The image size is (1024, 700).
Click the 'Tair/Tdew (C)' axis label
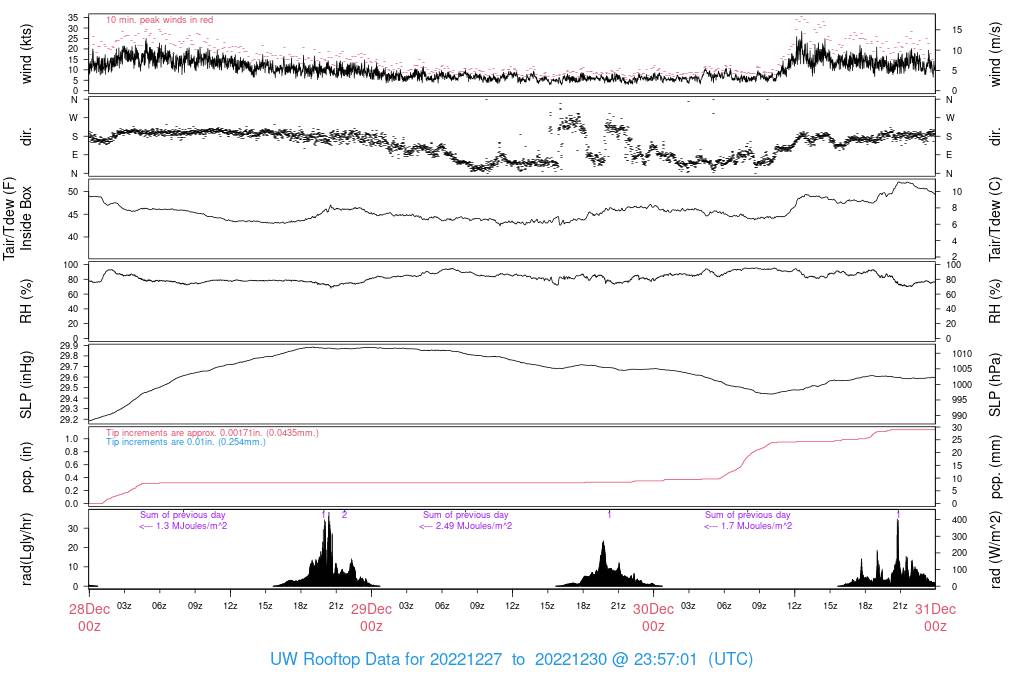coord(995,219)
